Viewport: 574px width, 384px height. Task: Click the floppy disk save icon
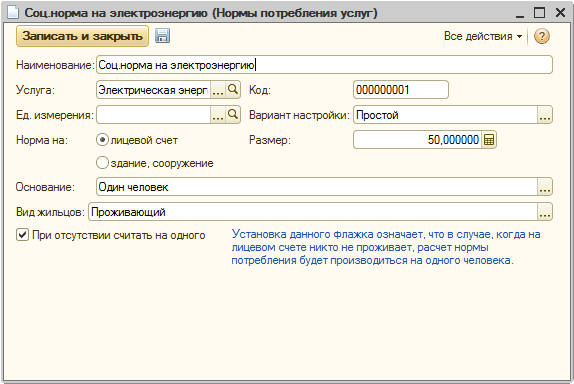[162, 36]
